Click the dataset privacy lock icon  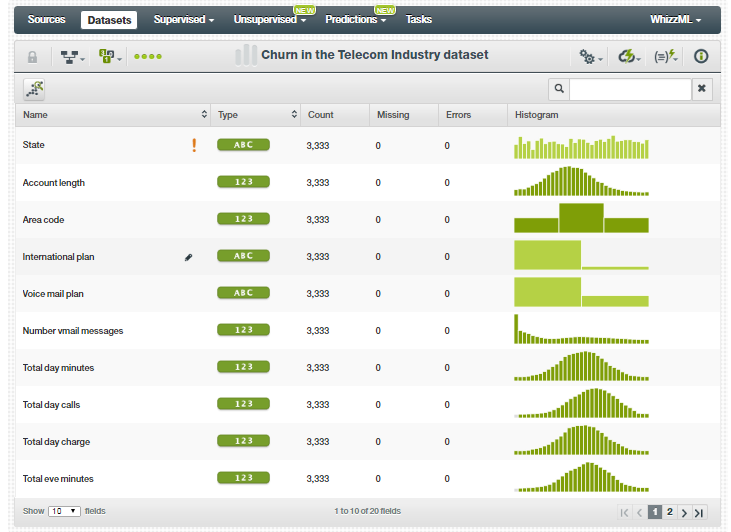[33, 57]
